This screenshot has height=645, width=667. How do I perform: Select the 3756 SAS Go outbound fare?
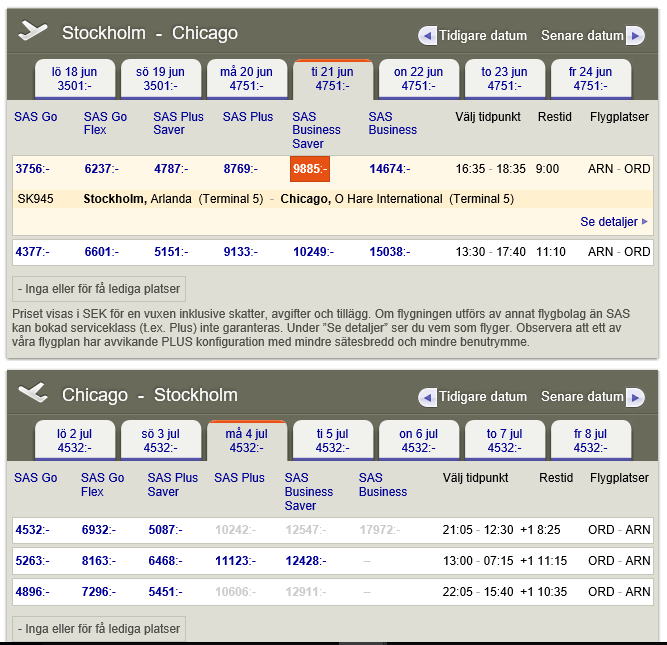click(32, 169)
